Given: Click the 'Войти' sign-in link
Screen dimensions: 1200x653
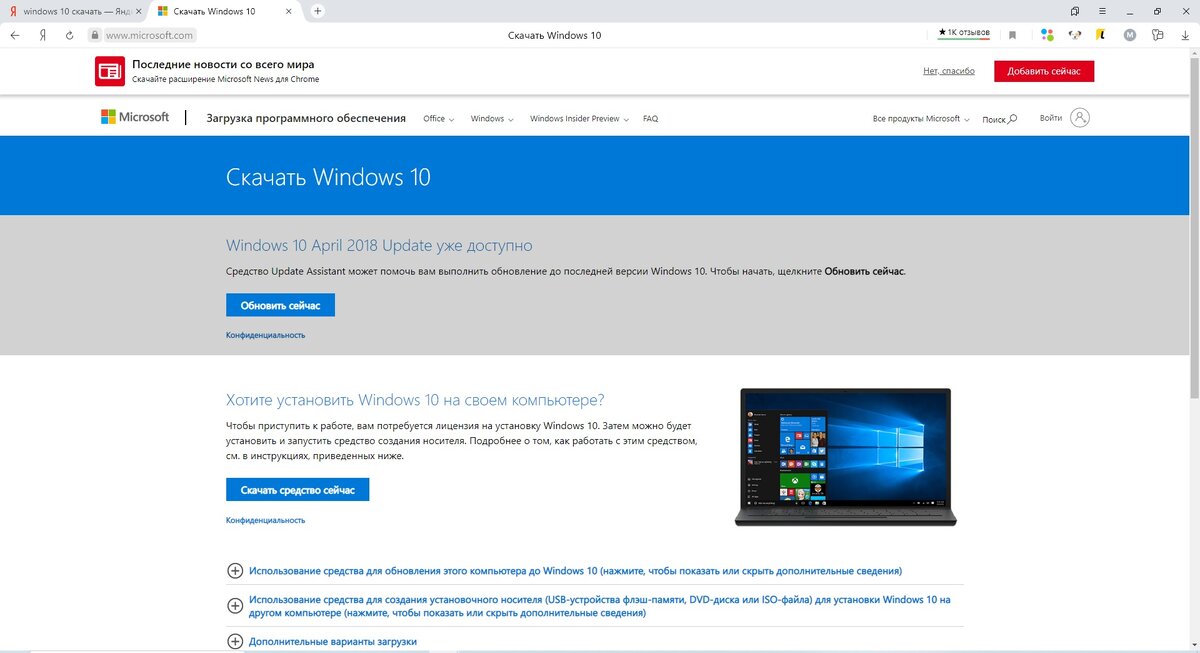Looking at the screenshot, I should point(1051,118).
